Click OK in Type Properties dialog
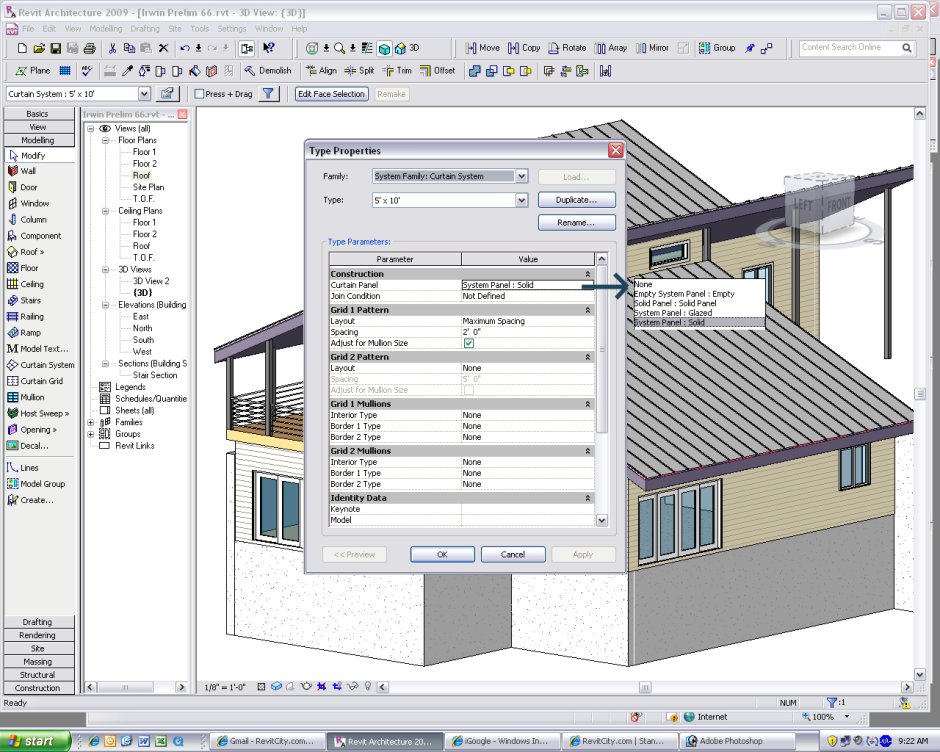This screenshot has height=752, width=940. 442,554
